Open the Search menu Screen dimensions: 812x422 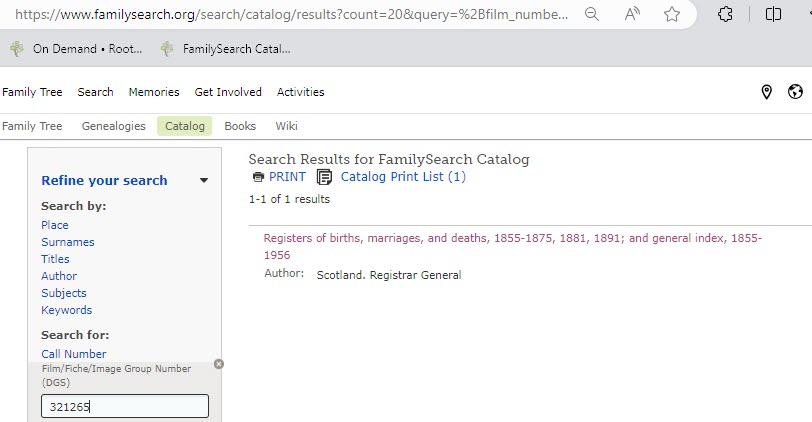[95, 92]
